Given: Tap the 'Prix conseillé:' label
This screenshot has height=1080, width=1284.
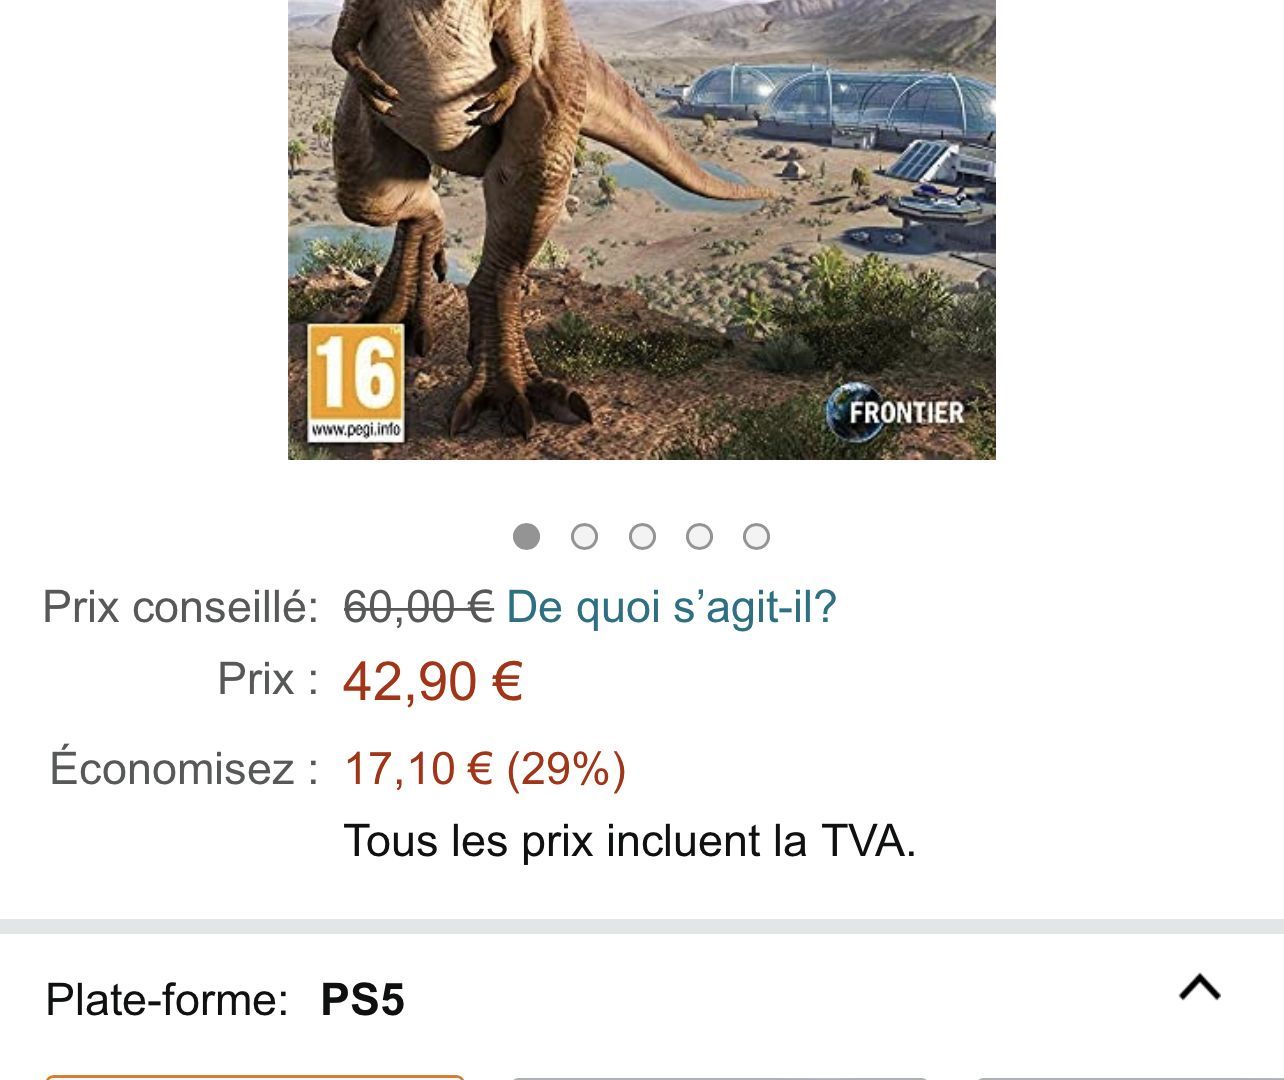Looking at the screenshot, I should point(180,607).
